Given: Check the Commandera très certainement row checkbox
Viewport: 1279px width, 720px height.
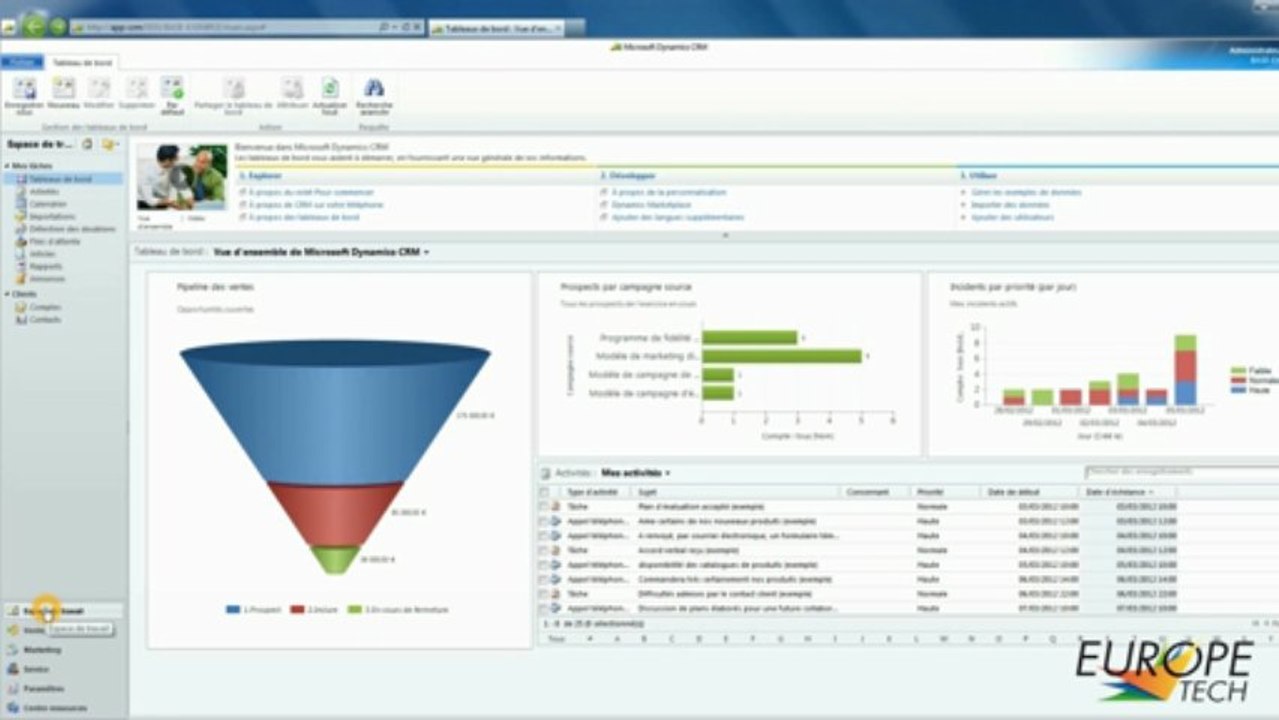Looking at the screenshot, I should (544, 579).
